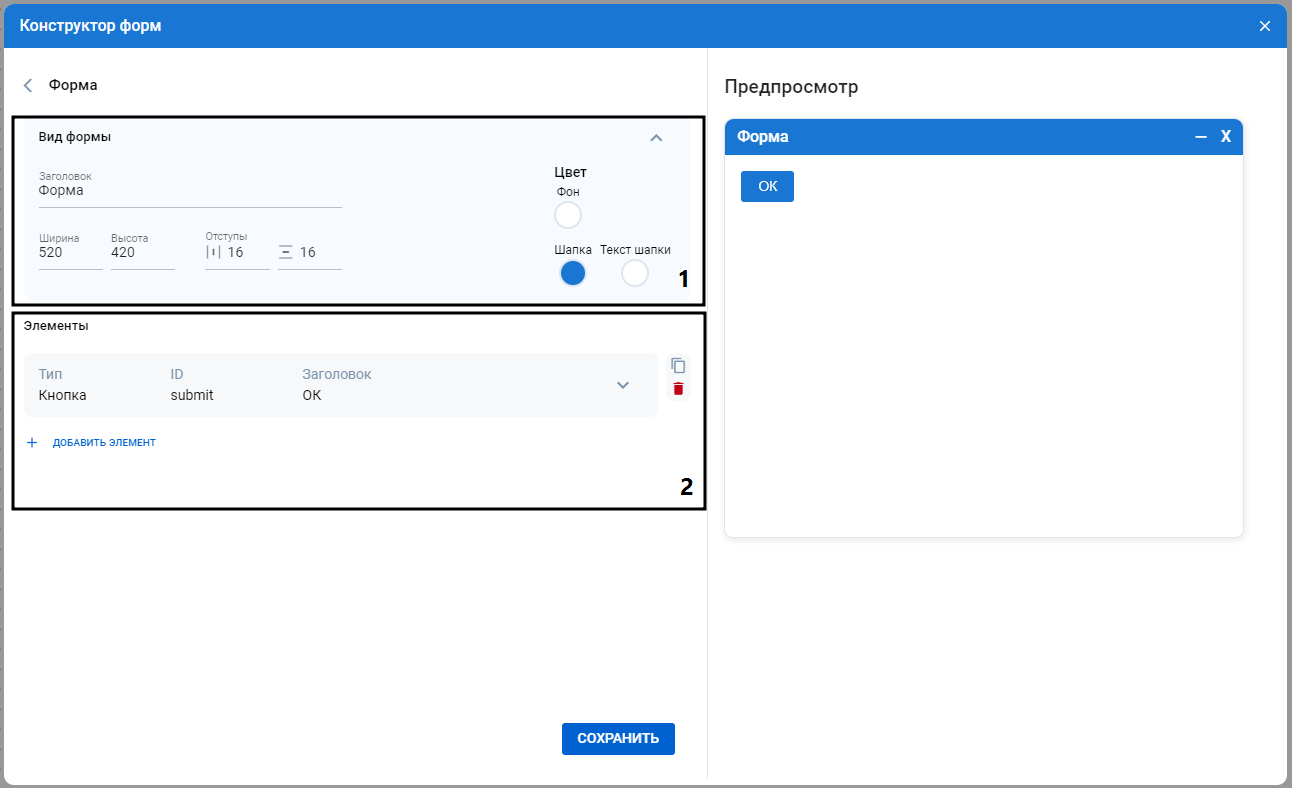1292x788 pixels.
Task: Collapse the Вид формы section
Action: tap(656, 138)
